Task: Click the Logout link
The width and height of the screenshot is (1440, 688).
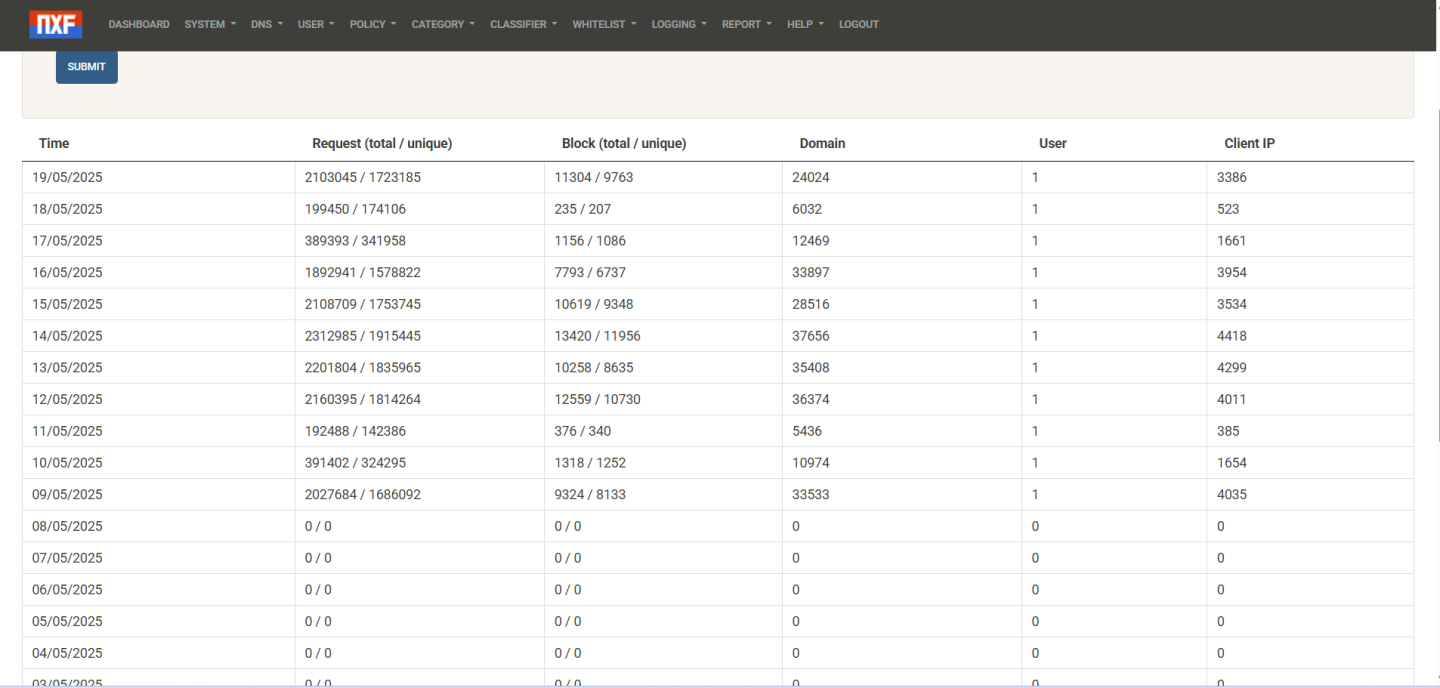Action: 858,24
